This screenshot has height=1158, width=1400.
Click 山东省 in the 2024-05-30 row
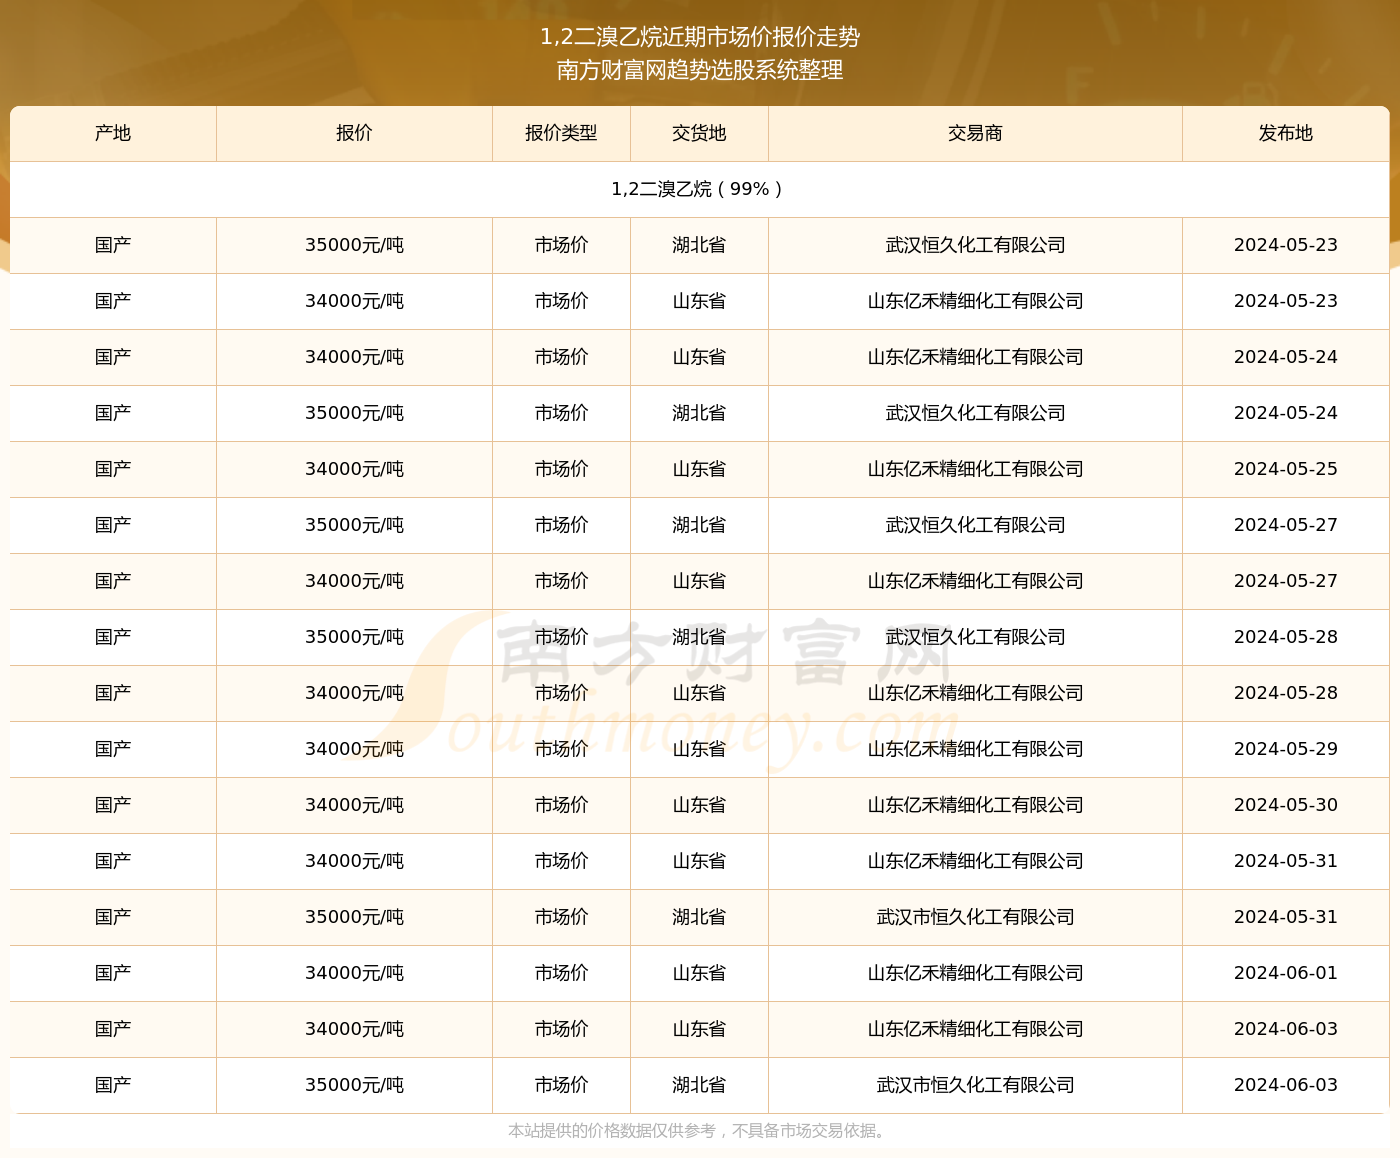click(x=699, y=805)
